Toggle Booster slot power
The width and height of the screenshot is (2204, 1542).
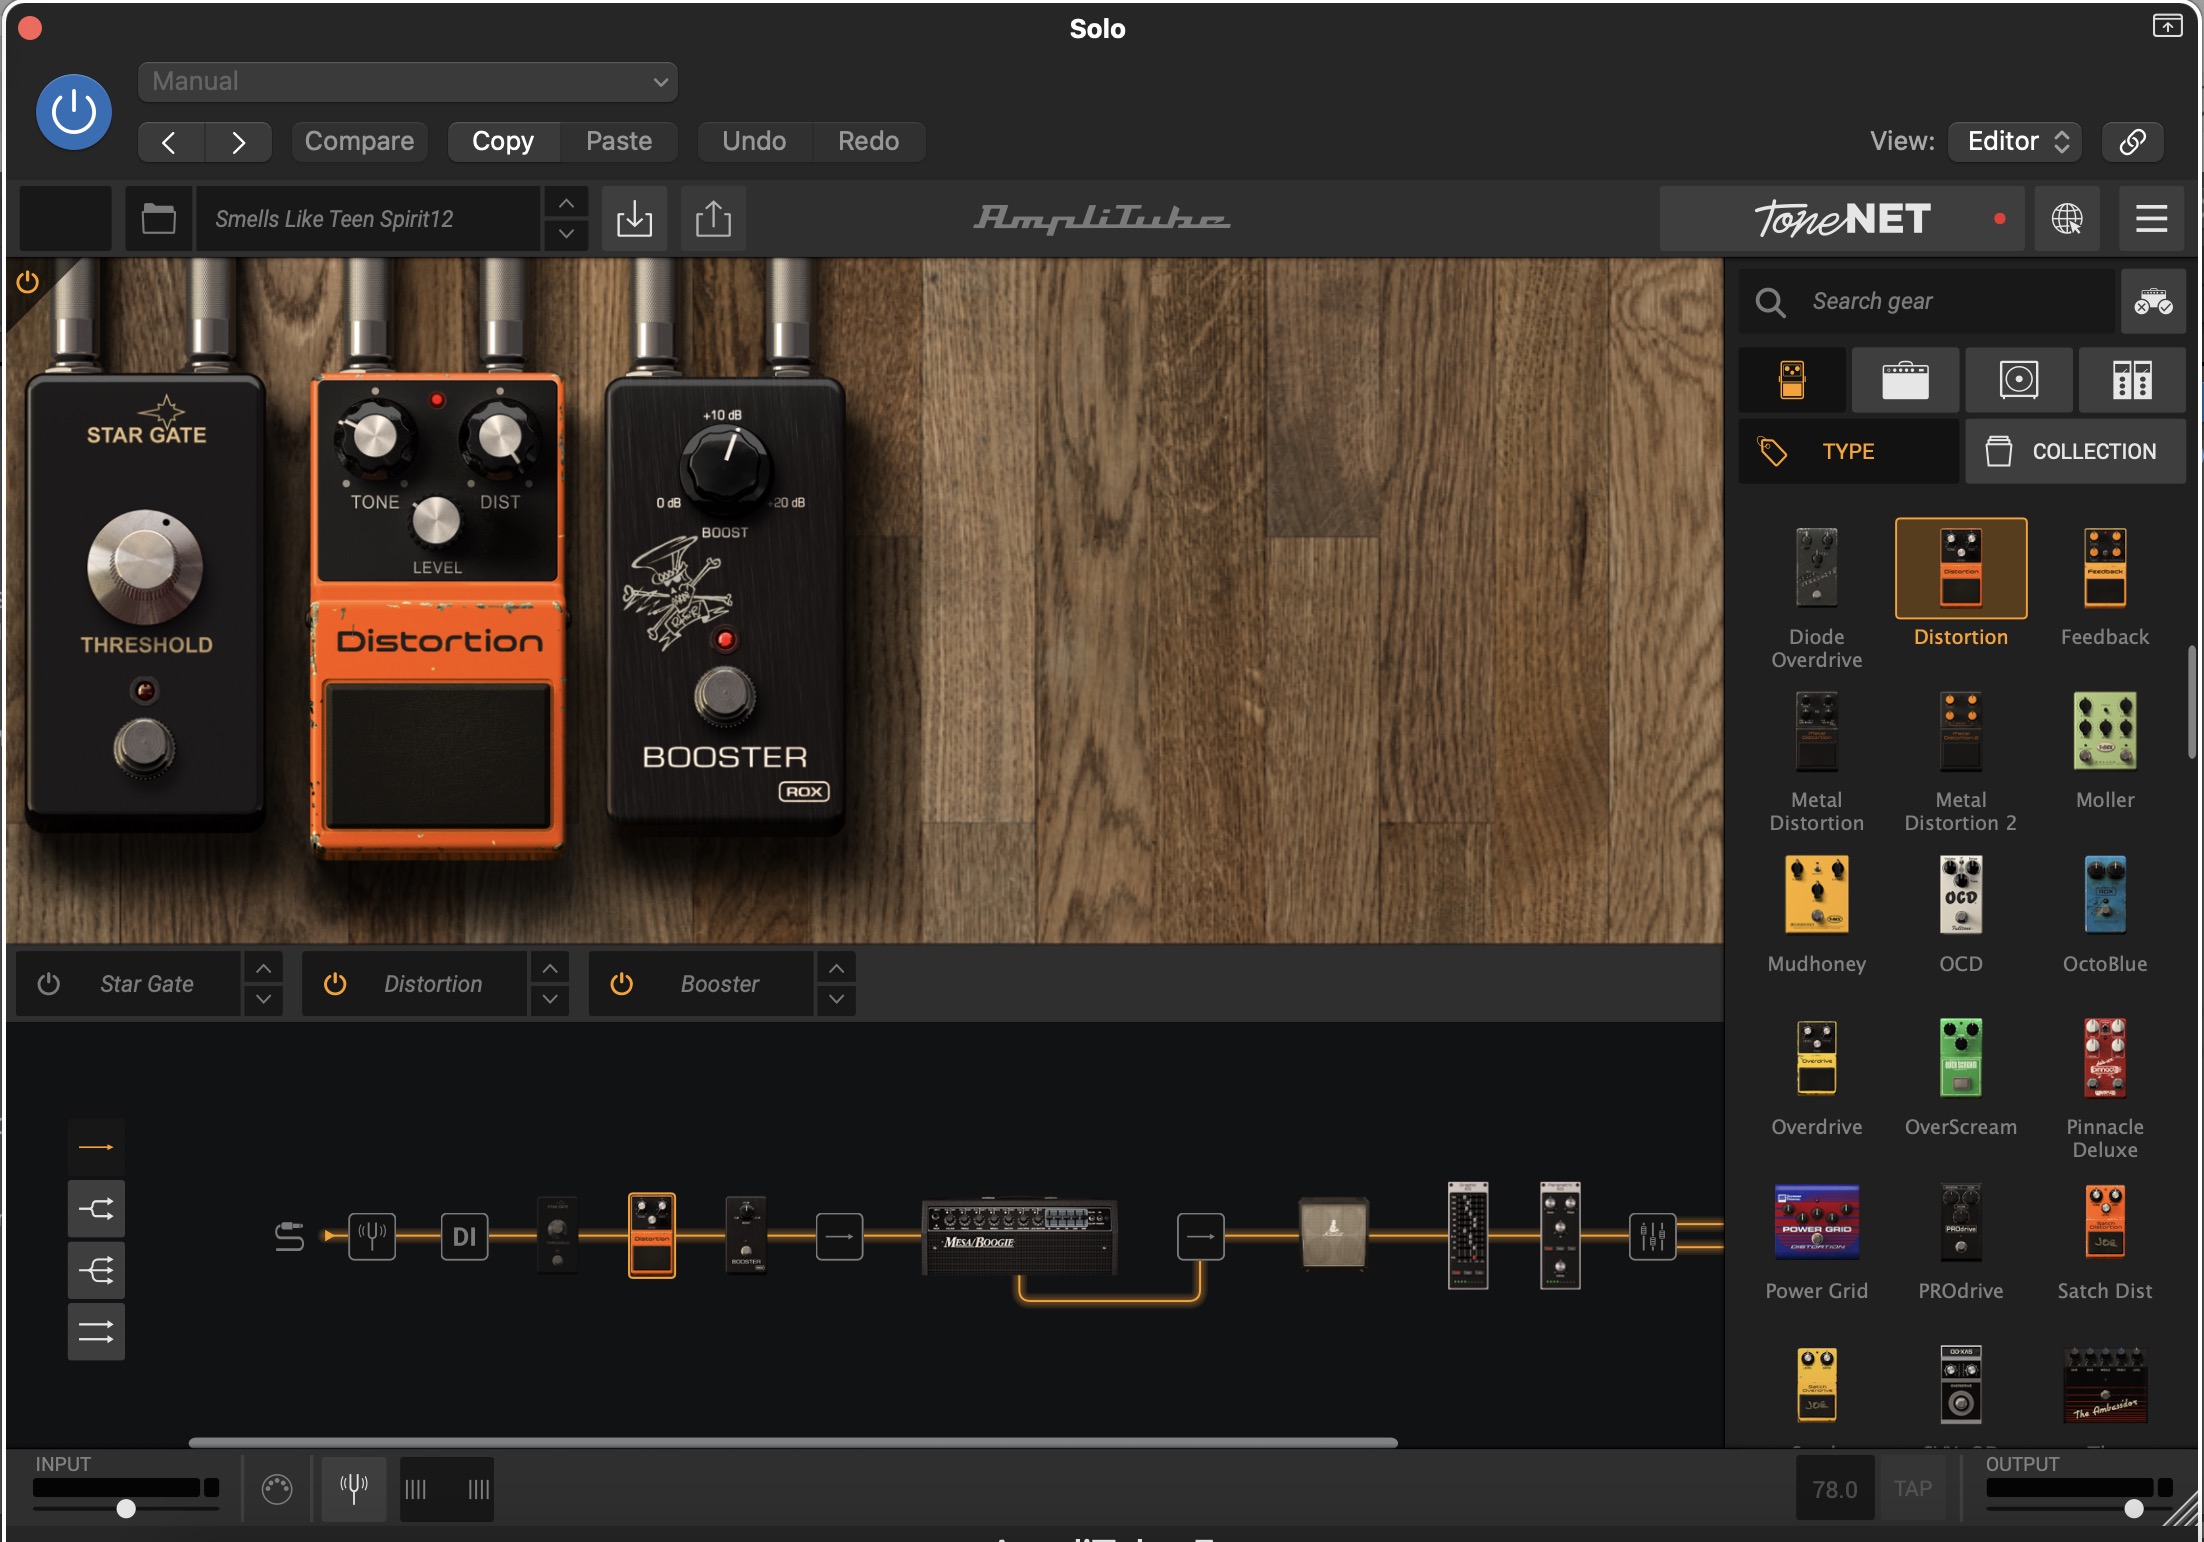(x=621, y=984)
